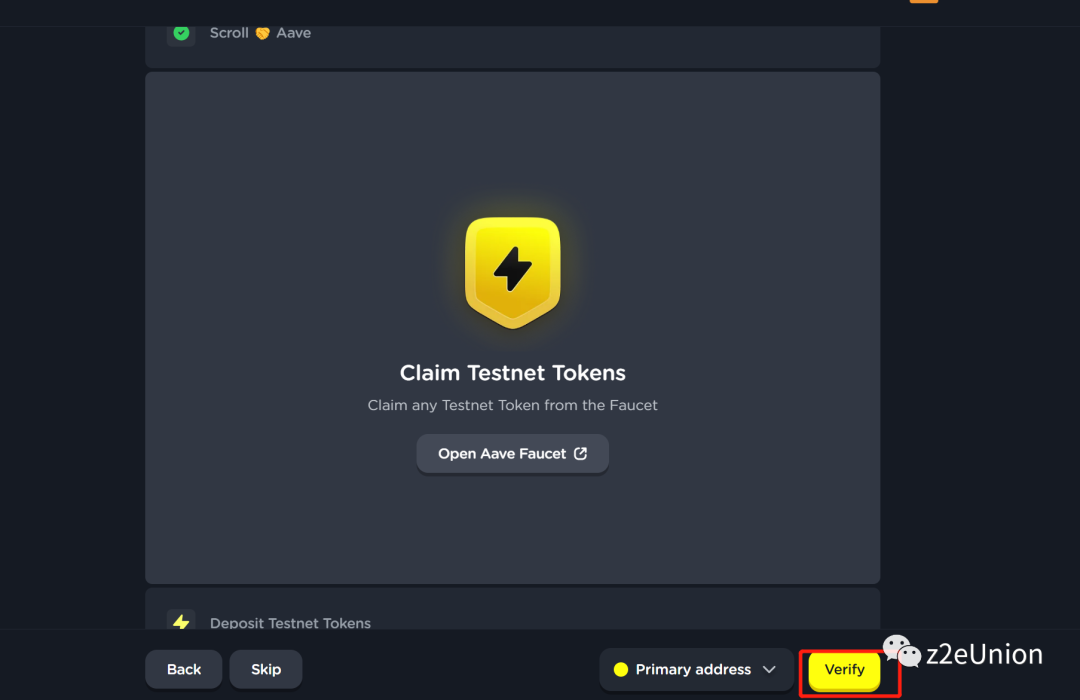The height and width of the screenshot is (700, 1080).
Task: Skip this step using Skip
Action: [x=266, y=669]
